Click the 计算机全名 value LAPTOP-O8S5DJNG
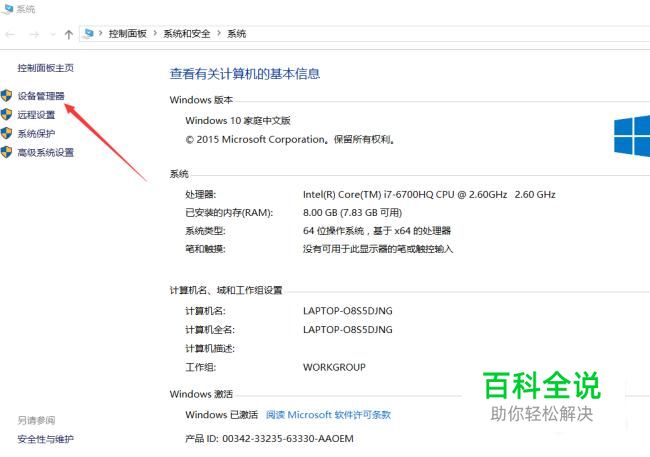The image size is (650, 457). 347,330
